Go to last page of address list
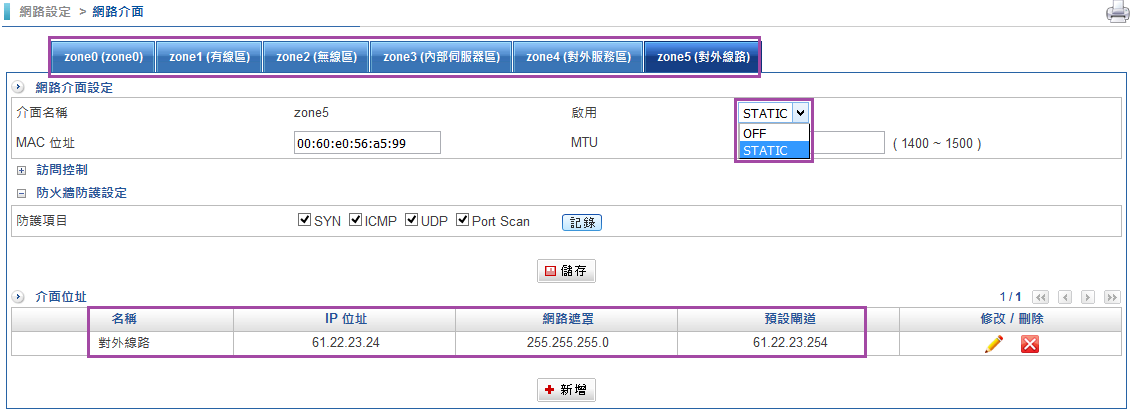This screenshot has height=411, width=1130. [x=1112, y=298]
